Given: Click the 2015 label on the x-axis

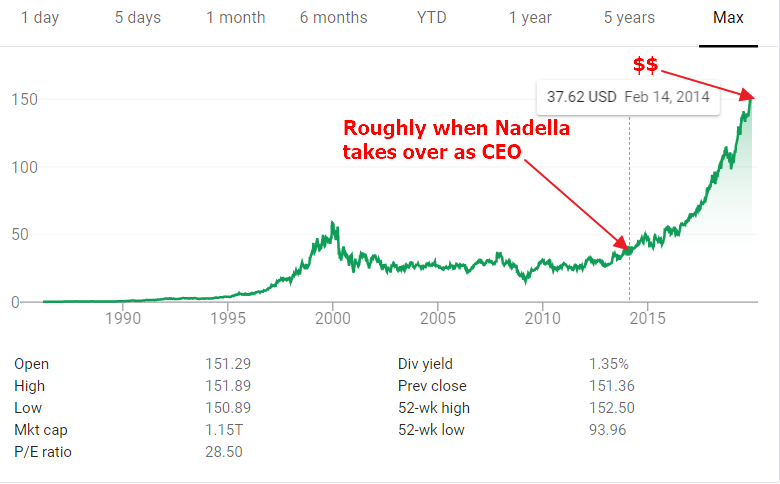Looking at the screenshot, I should click(647, 320).
